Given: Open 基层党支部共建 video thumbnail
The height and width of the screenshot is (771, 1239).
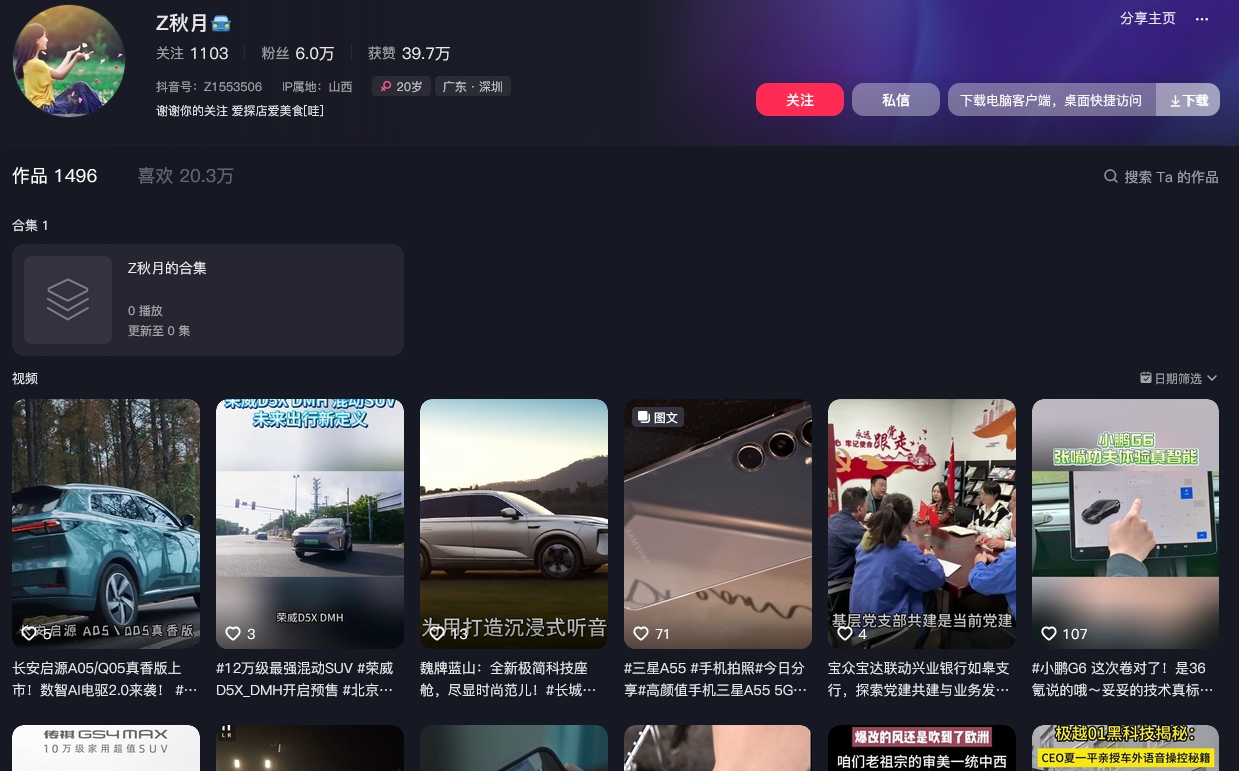Looking at the screenshot, I should [922, 524].
